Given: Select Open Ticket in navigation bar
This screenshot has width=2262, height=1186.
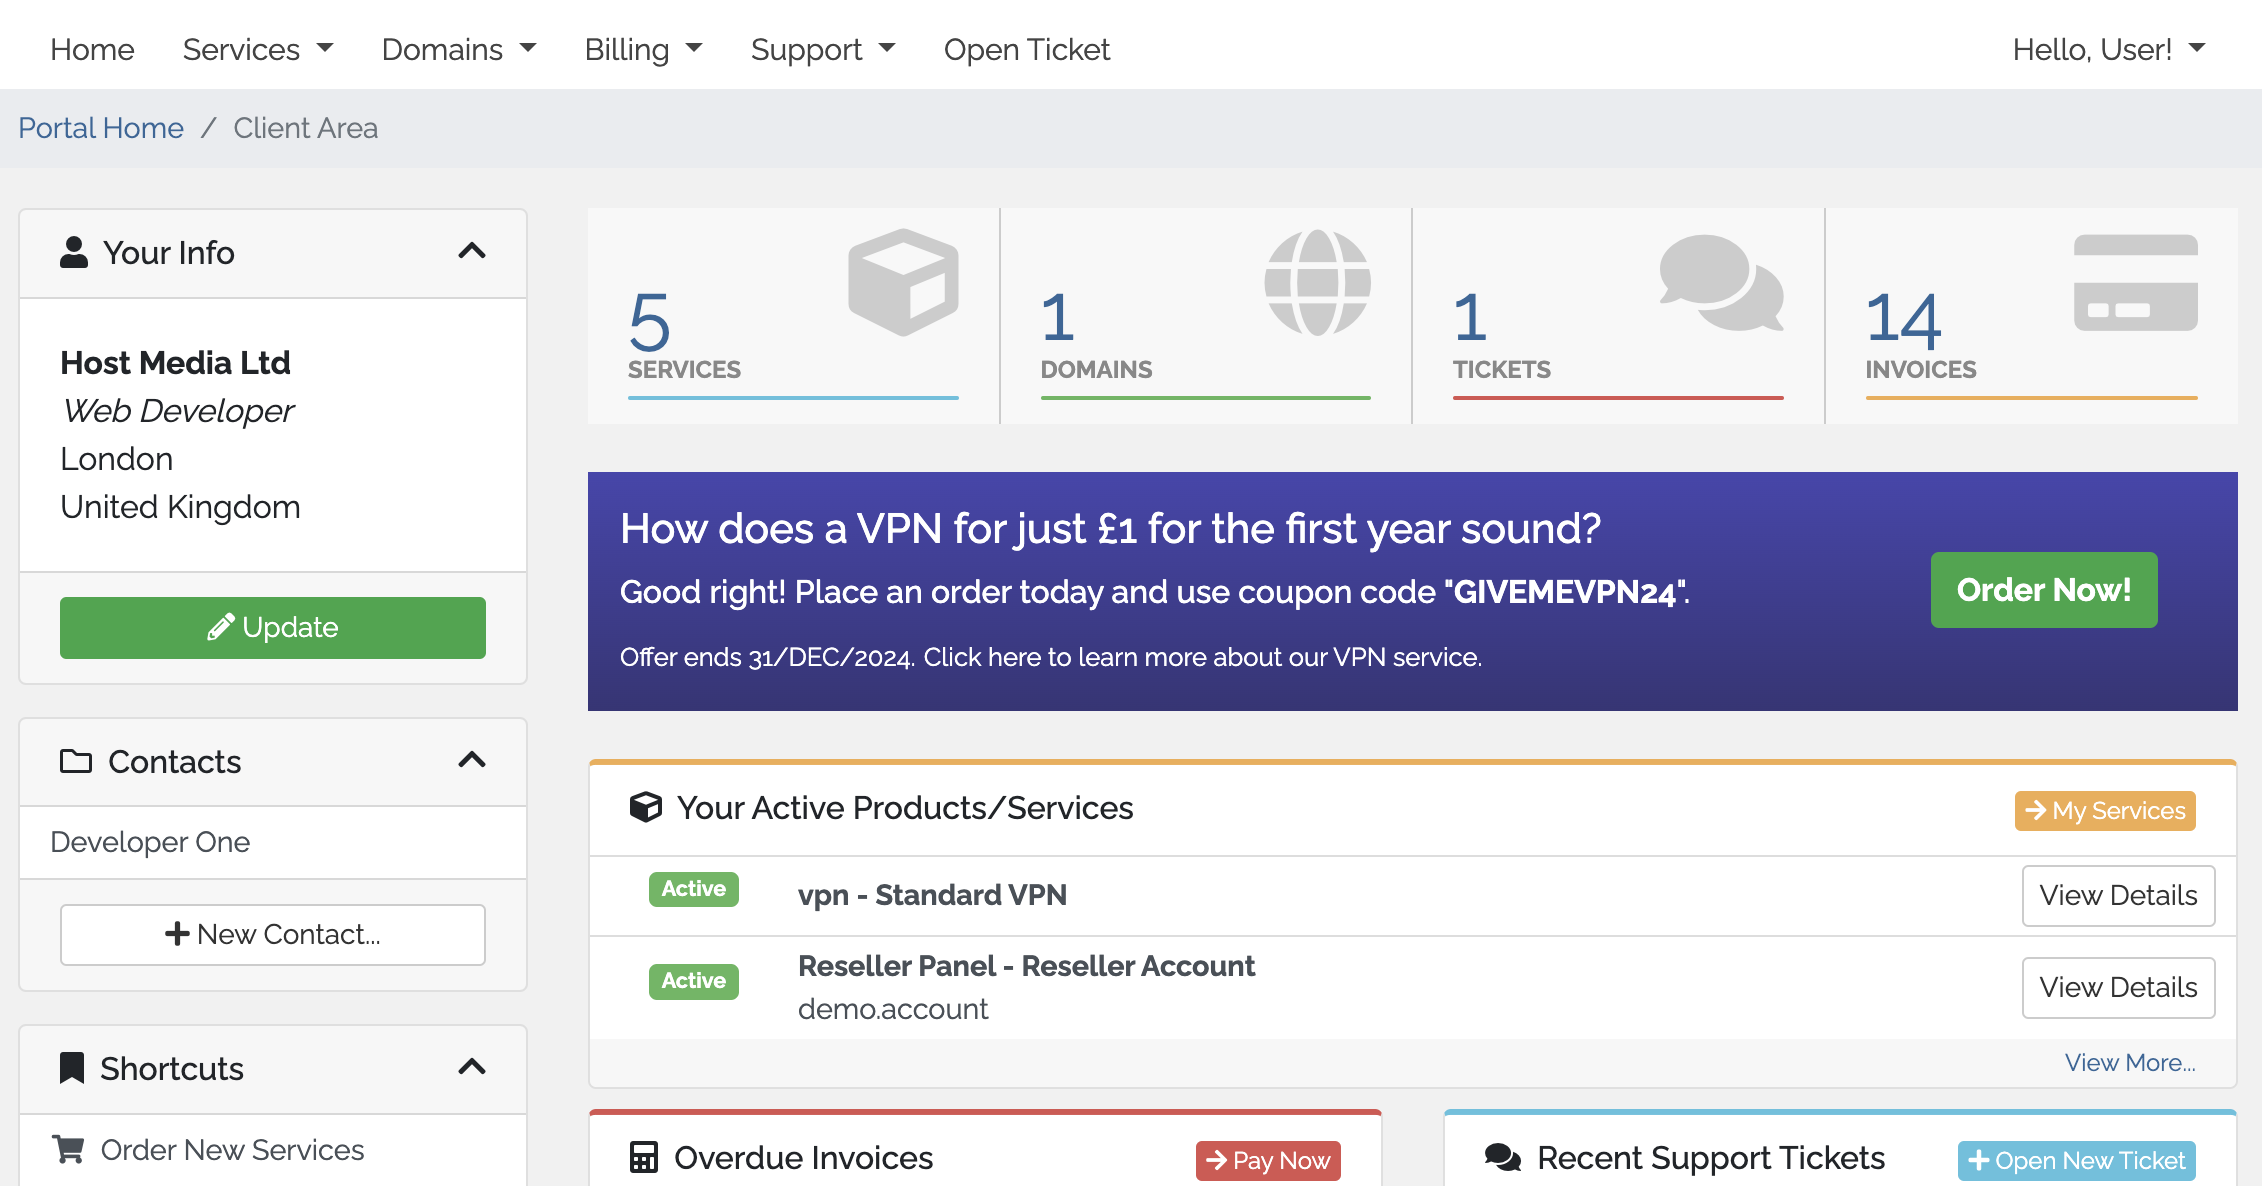Looking at the screenshot, I should tap(1026, 49).
